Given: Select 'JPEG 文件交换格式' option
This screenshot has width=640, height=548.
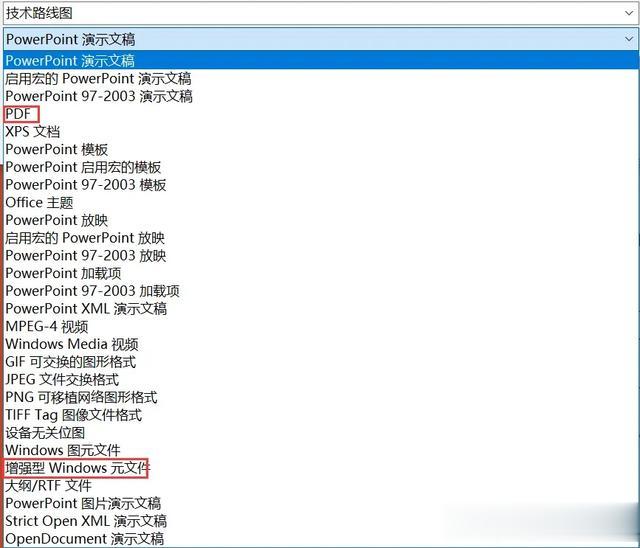Looking at the screenshot, I should 321,380.
